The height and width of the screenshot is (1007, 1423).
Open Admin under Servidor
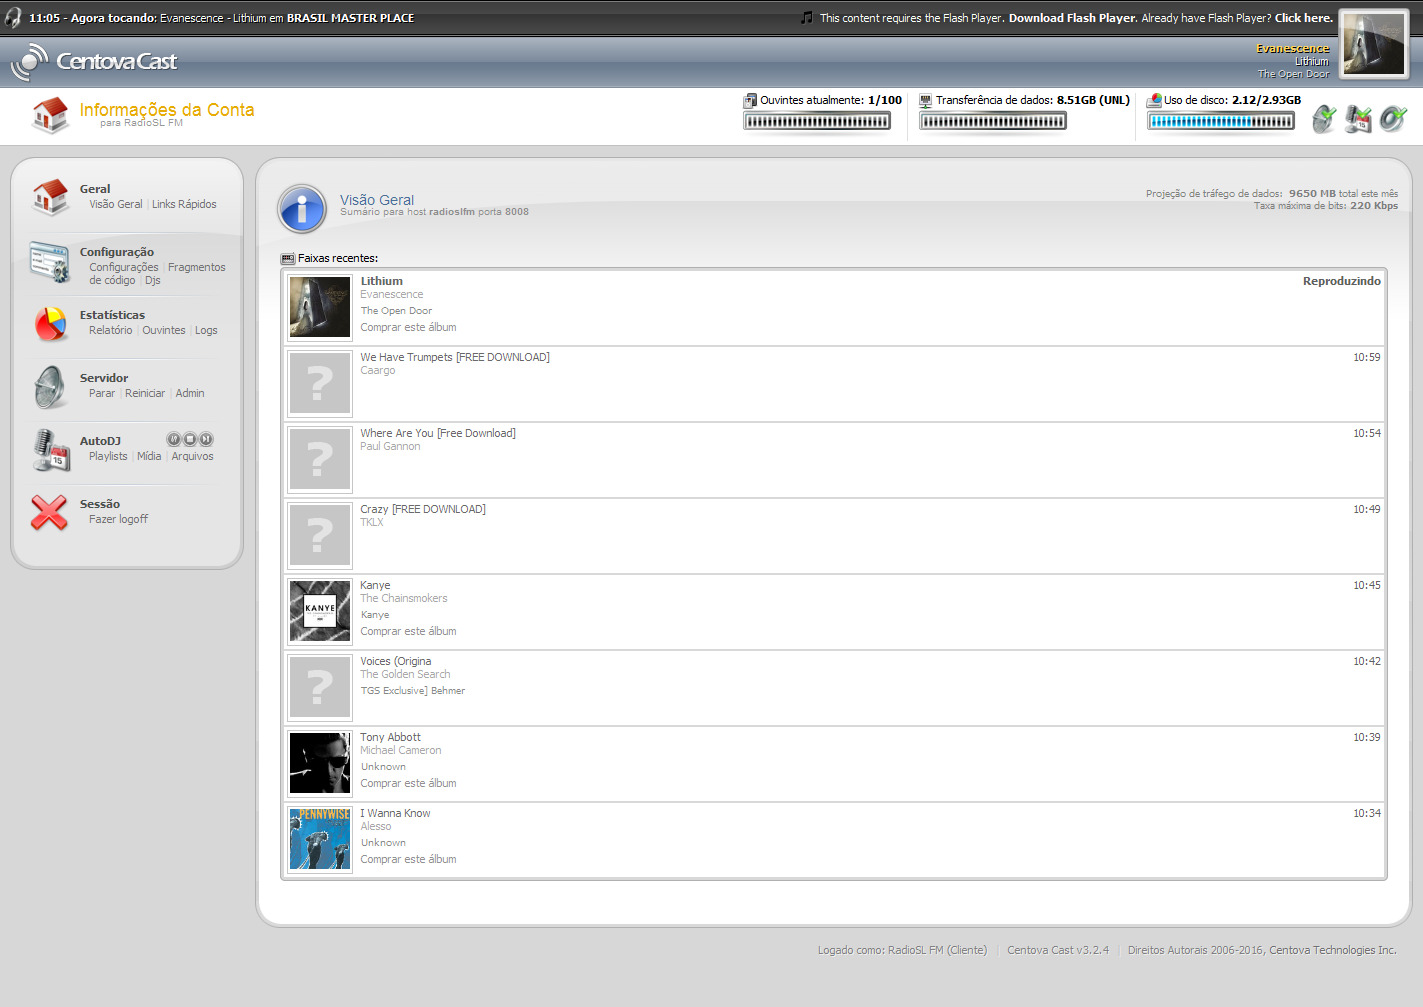click(x=190, y=393)
